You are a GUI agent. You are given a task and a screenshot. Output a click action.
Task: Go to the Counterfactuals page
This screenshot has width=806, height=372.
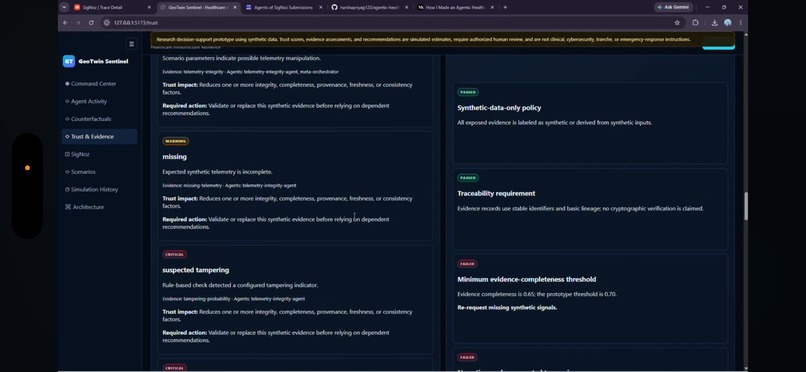click(99, 119)
